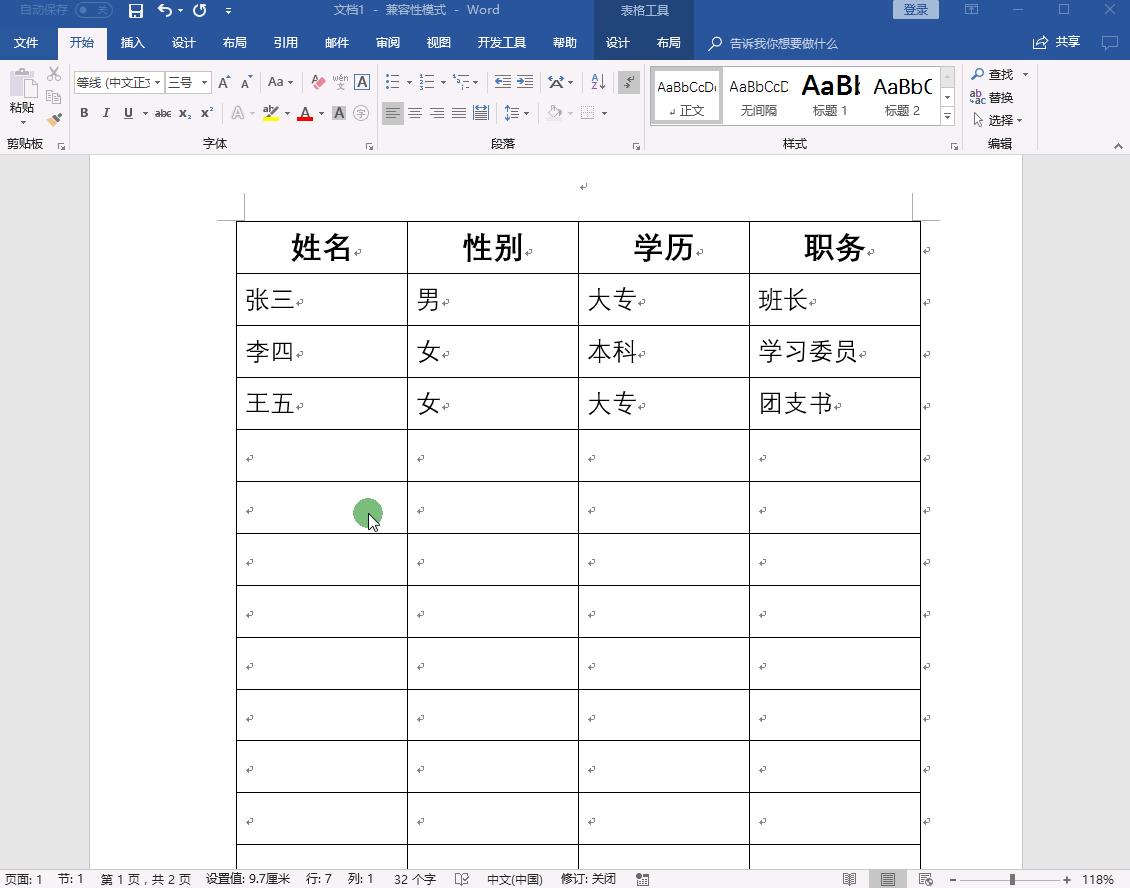Apply italic formatting

(x=106, y=113)
